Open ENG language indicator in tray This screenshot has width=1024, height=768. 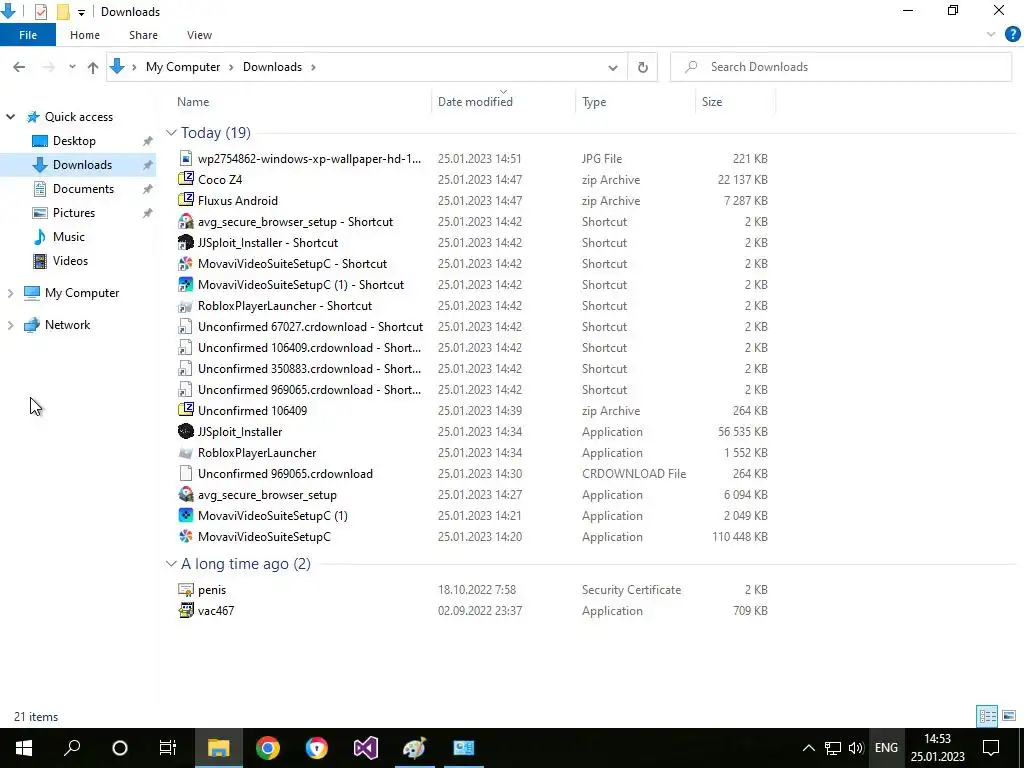click(886, 748)
